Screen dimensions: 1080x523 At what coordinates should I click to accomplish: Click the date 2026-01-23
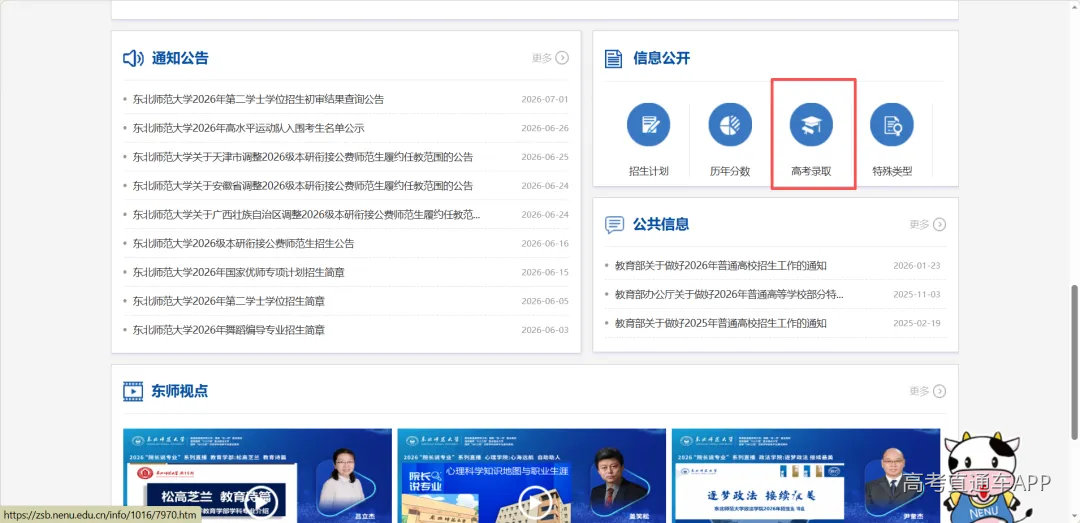pyautogui.click(x=917, y=266)
